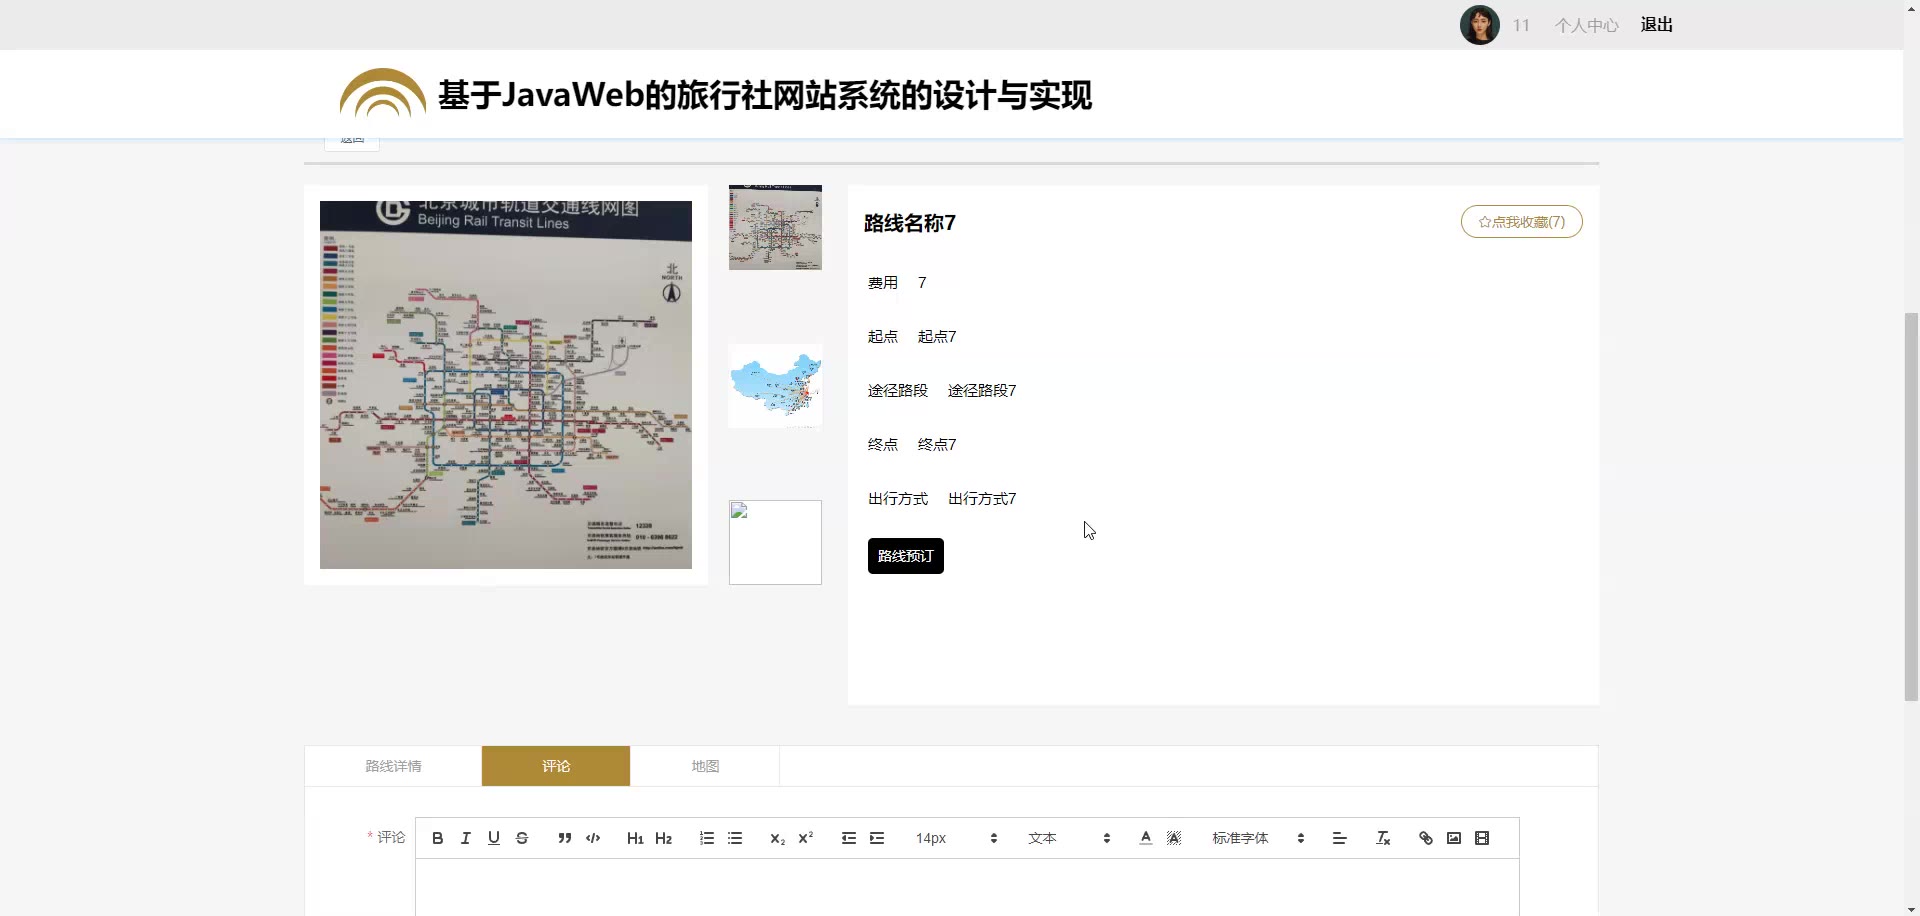1920x916 pixels.
Task: Open the text alignment options
Action: (1339, 838)
